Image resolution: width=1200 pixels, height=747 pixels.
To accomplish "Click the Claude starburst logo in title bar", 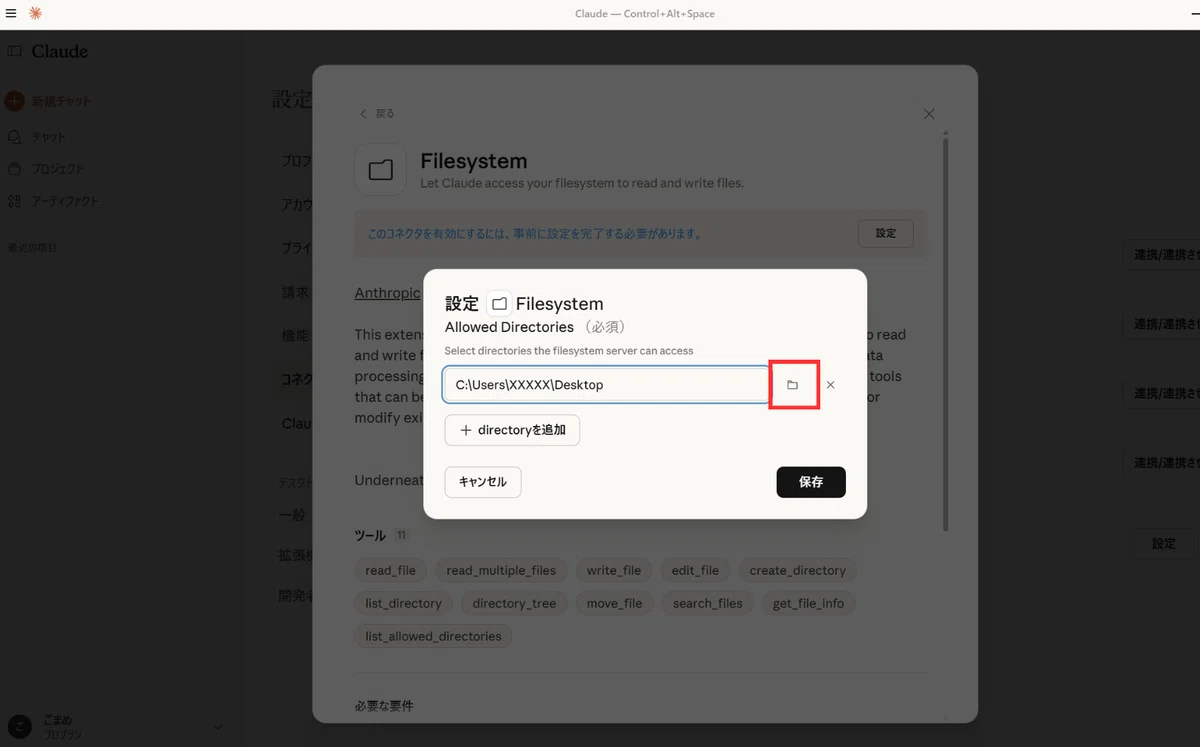I will tap(35, 13).
